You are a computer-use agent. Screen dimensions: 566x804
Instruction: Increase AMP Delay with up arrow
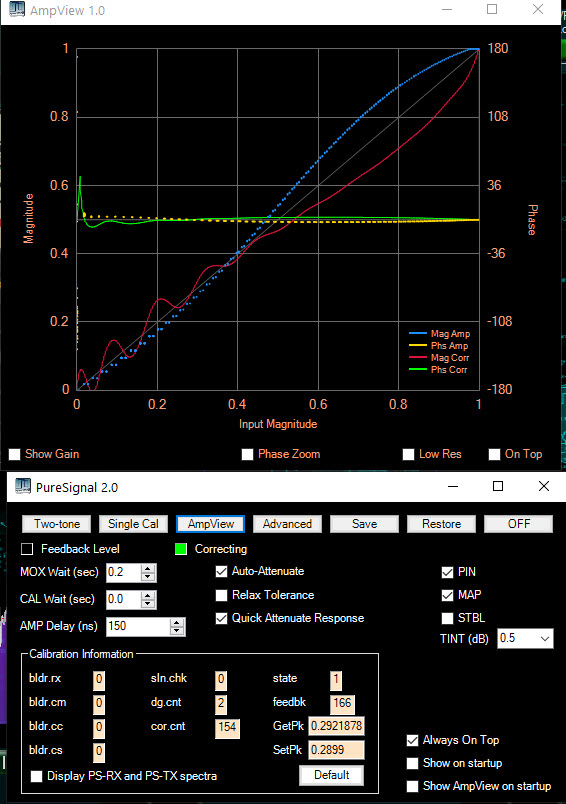(x=177, y=622)
